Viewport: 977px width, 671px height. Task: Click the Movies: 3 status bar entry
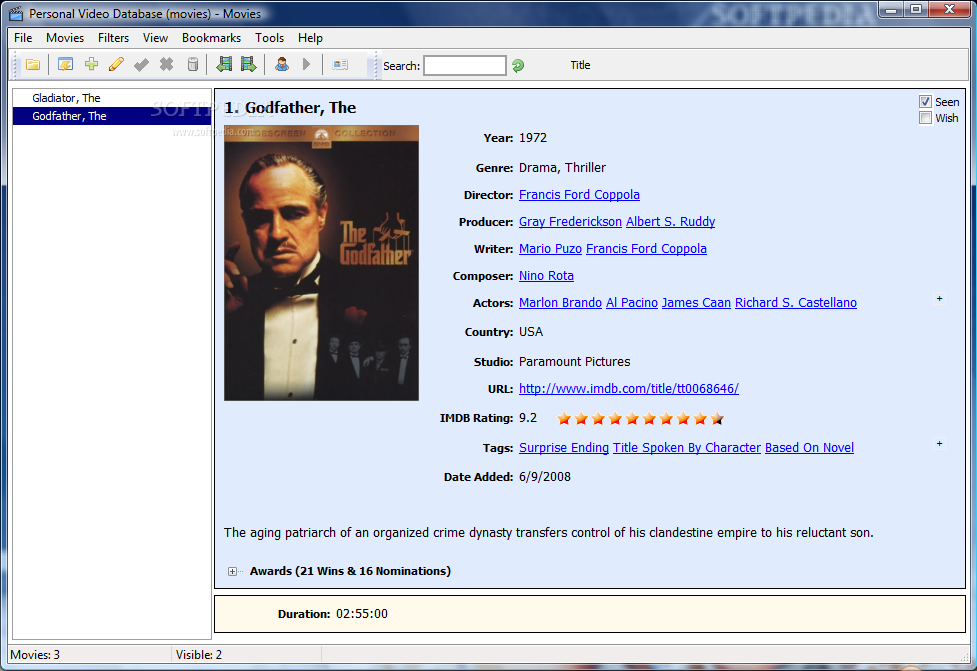[x=35, y=655]
